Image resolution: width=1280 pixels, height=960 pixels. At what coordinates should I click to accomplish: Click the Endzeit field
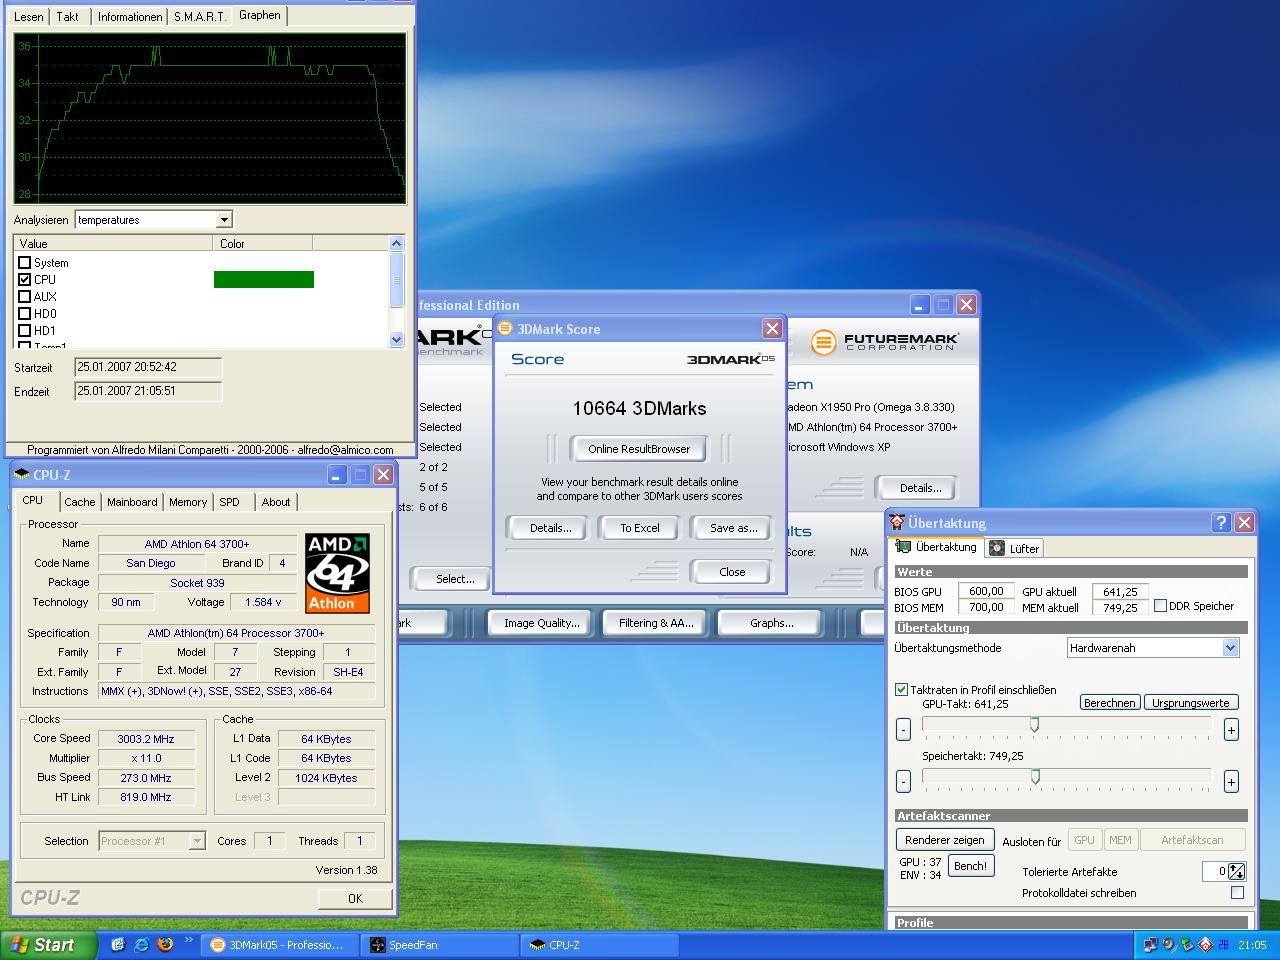(x=148, y=392)
